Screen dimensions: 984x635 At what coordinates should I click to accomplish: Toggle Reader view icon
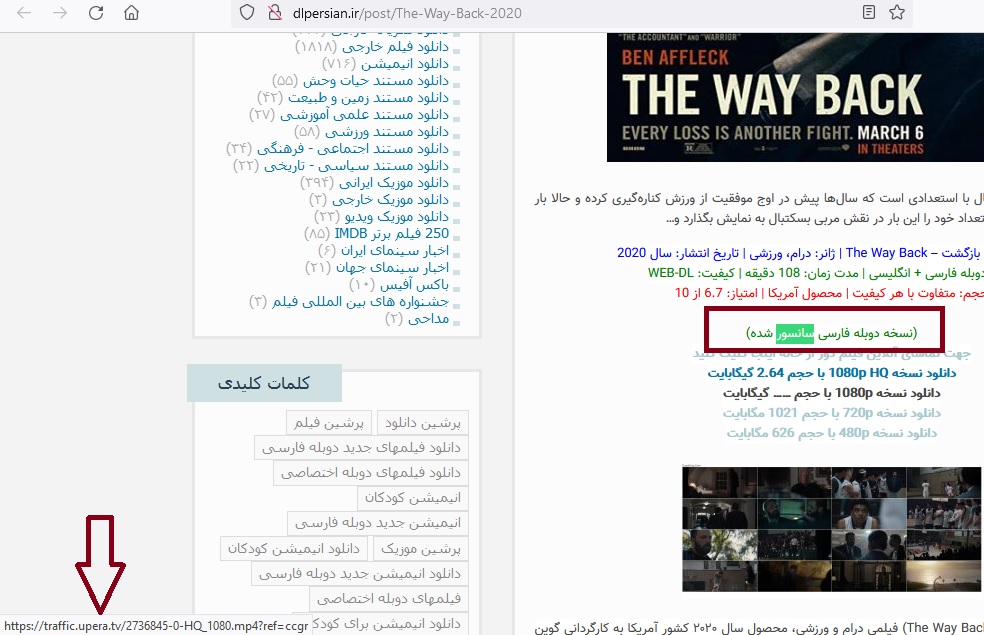tap(869, 12)
